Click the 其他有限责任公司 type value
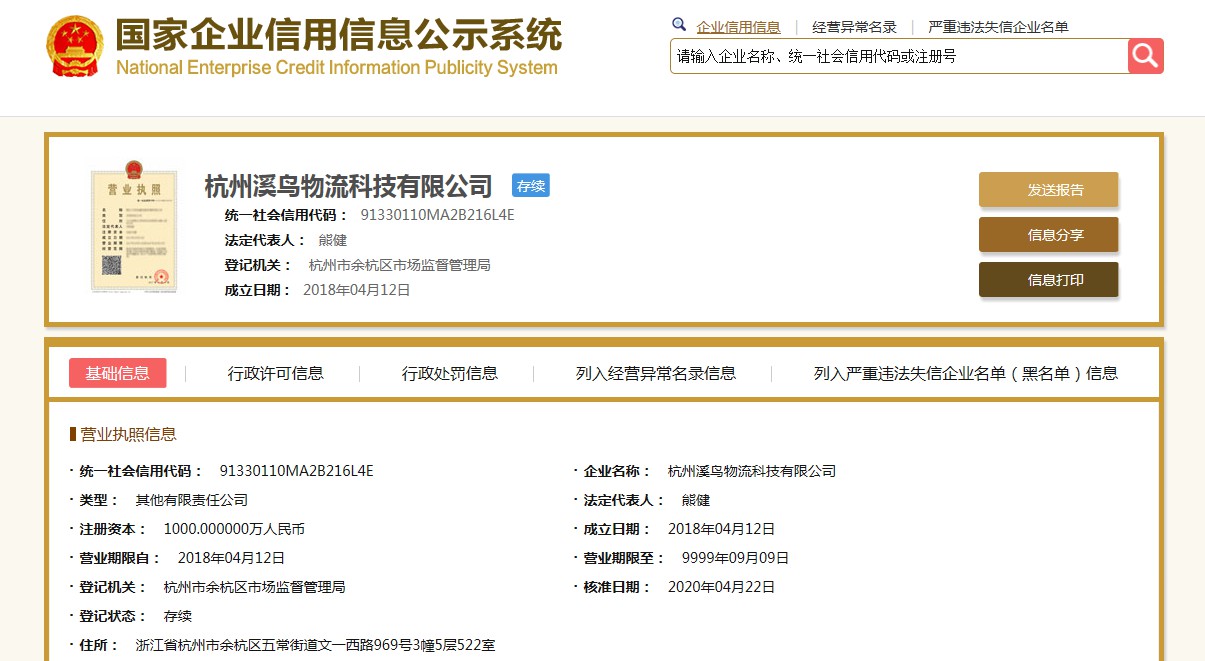The width and height of the screenshot is (1205, 661). (x=192, y=500)
